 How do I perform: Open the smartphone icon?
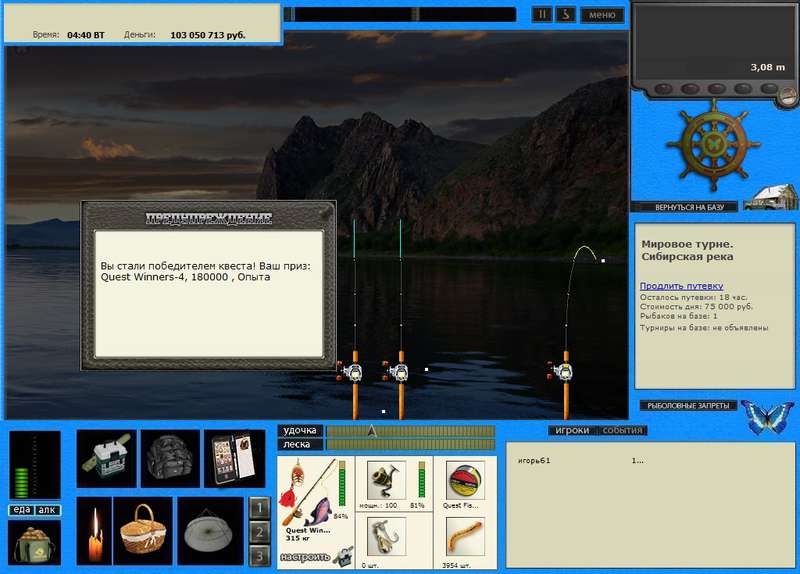pyautogui.click(x=234, y=459)
